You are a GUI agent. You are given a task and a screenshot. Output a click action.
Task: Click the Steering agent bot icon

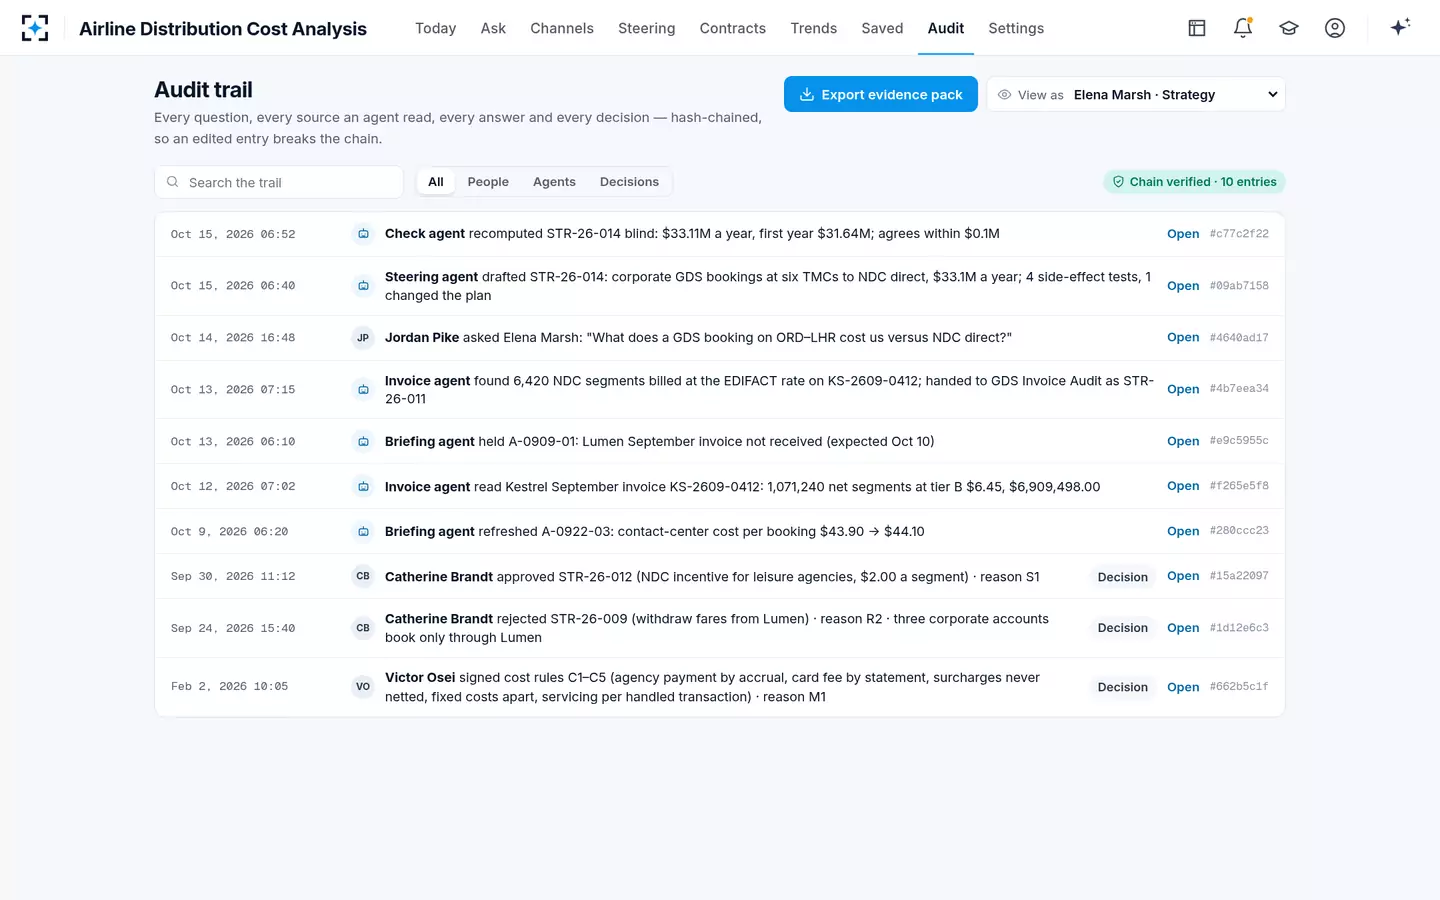coord(363,286)
